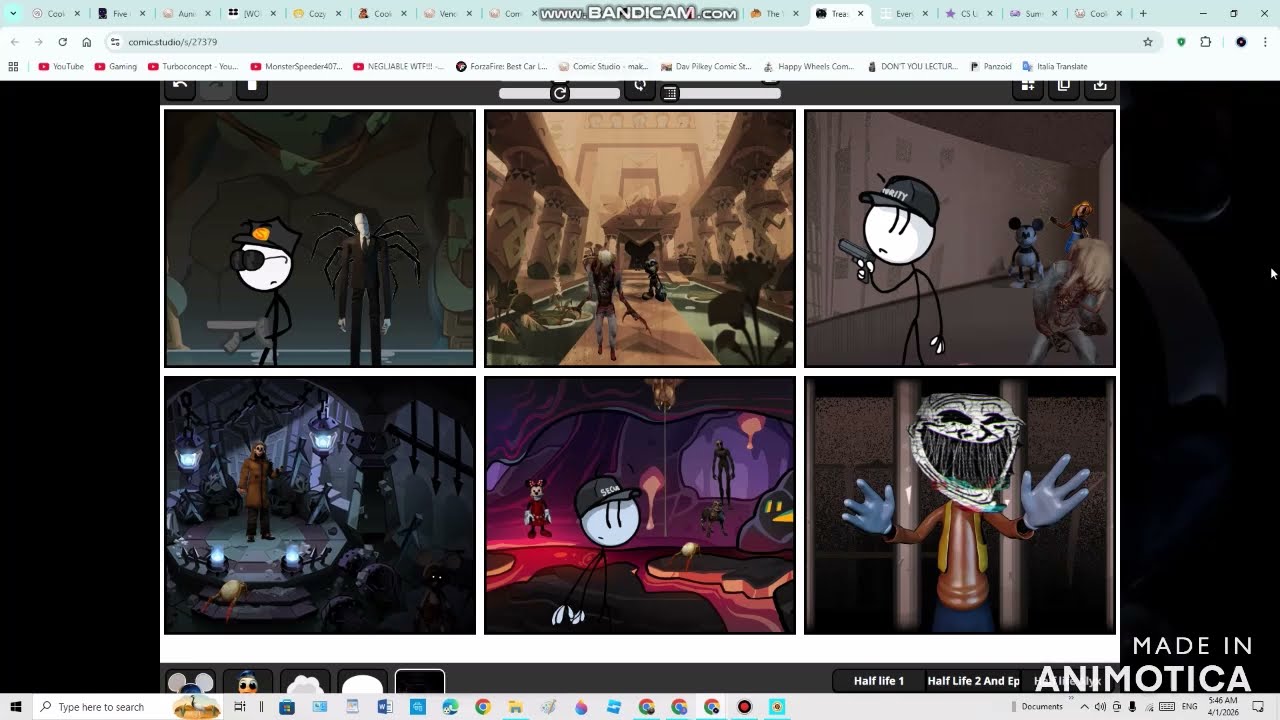Screen dimensions: 1280x720
Task: Adjust the left toolbar slider track
Action: 559,93
